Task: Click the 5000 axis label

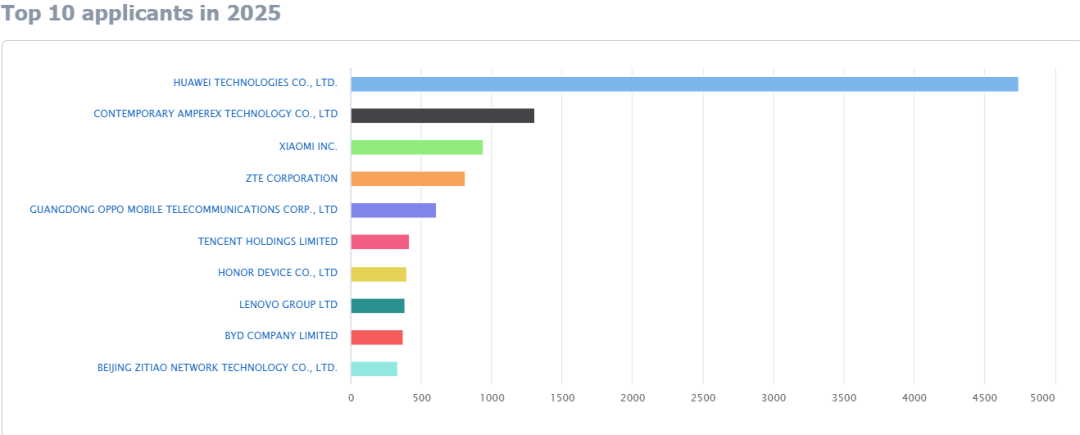Action: pos(1043,398)
